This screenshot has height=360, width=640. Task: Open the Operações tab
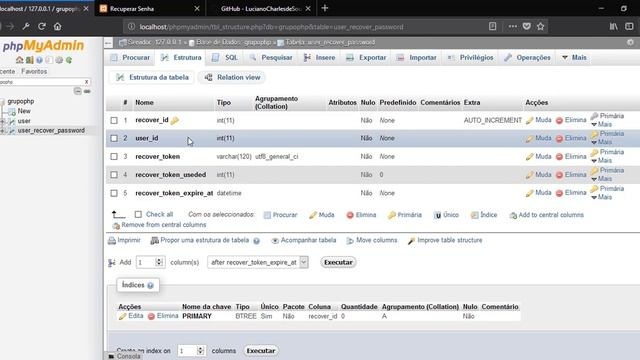[x=528, y=58]
